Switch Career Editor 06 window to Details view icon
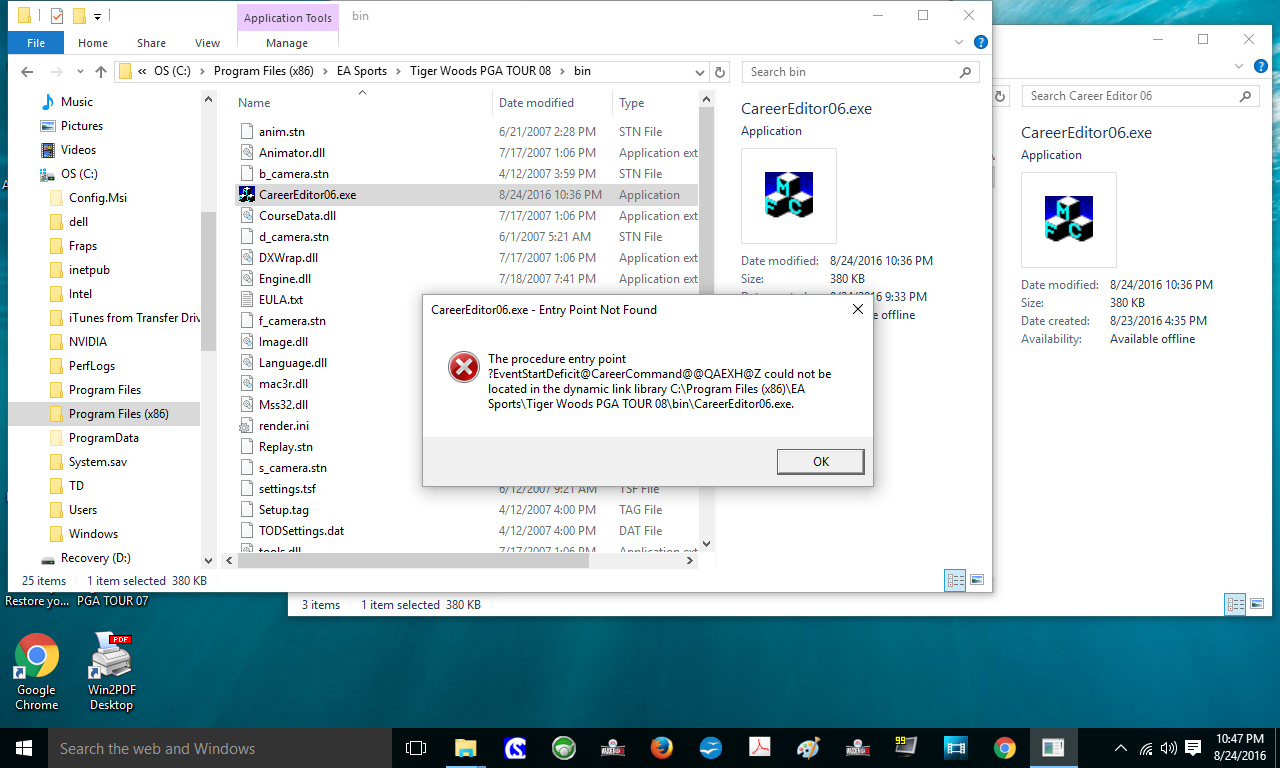Image resolution: width=1280 pixels, height=768 pixels. click(x=1235, y=604)
